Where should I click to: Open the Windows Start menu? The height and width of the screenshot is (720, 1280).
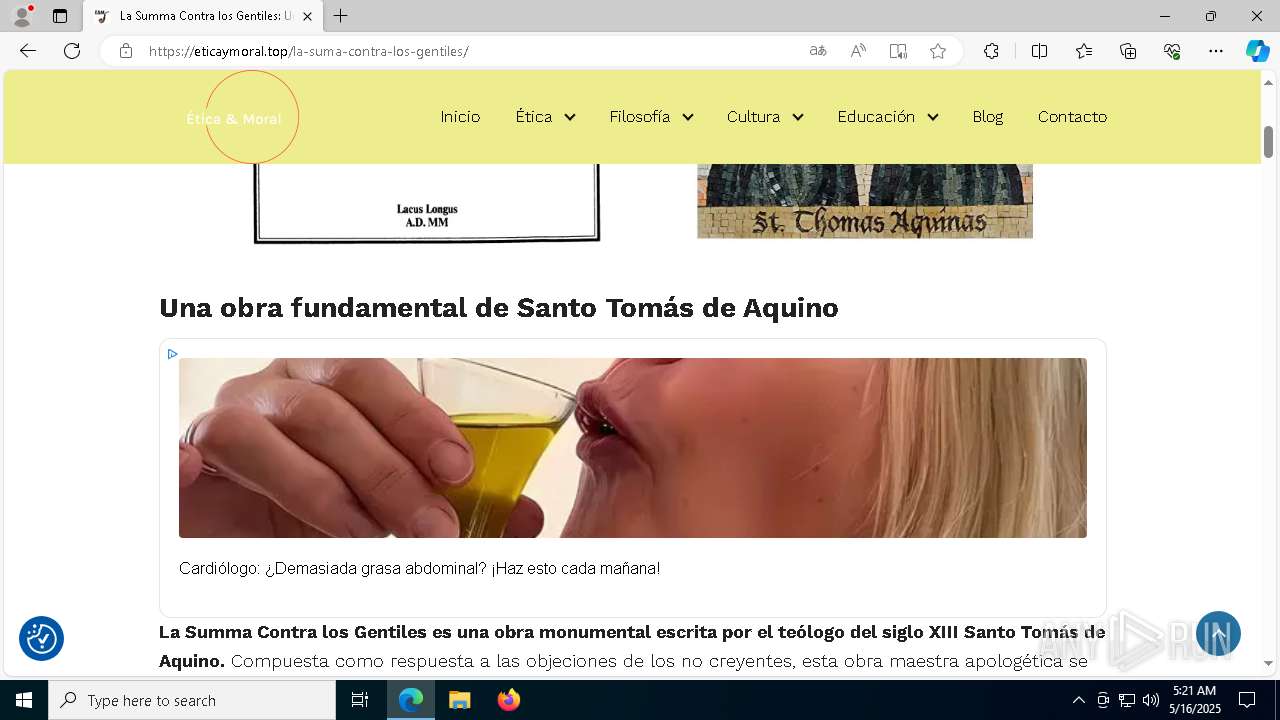24,700
